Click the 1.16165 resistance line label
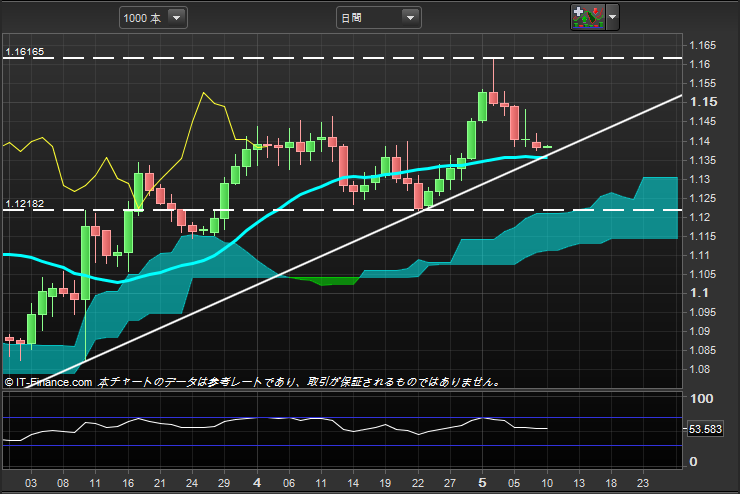Image resolution: width=740 pixels, height=494 pixels. [x=25, y=51]
